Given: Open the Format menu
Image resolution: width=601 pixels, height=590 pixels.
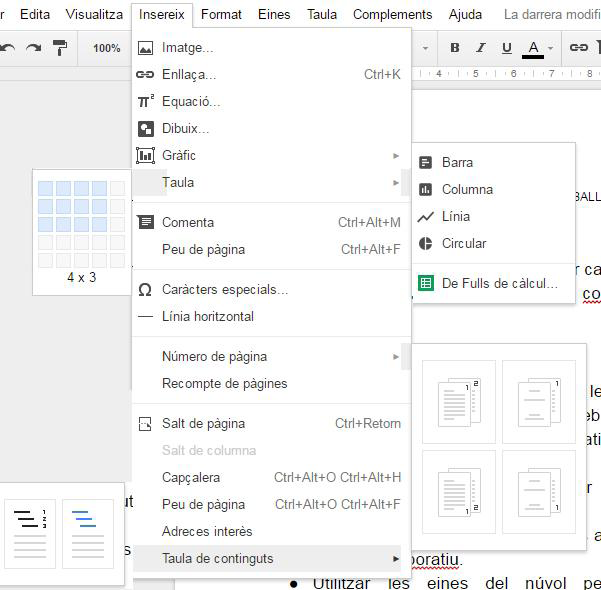Looking at the screenshot, I should [x=221, y=15].
